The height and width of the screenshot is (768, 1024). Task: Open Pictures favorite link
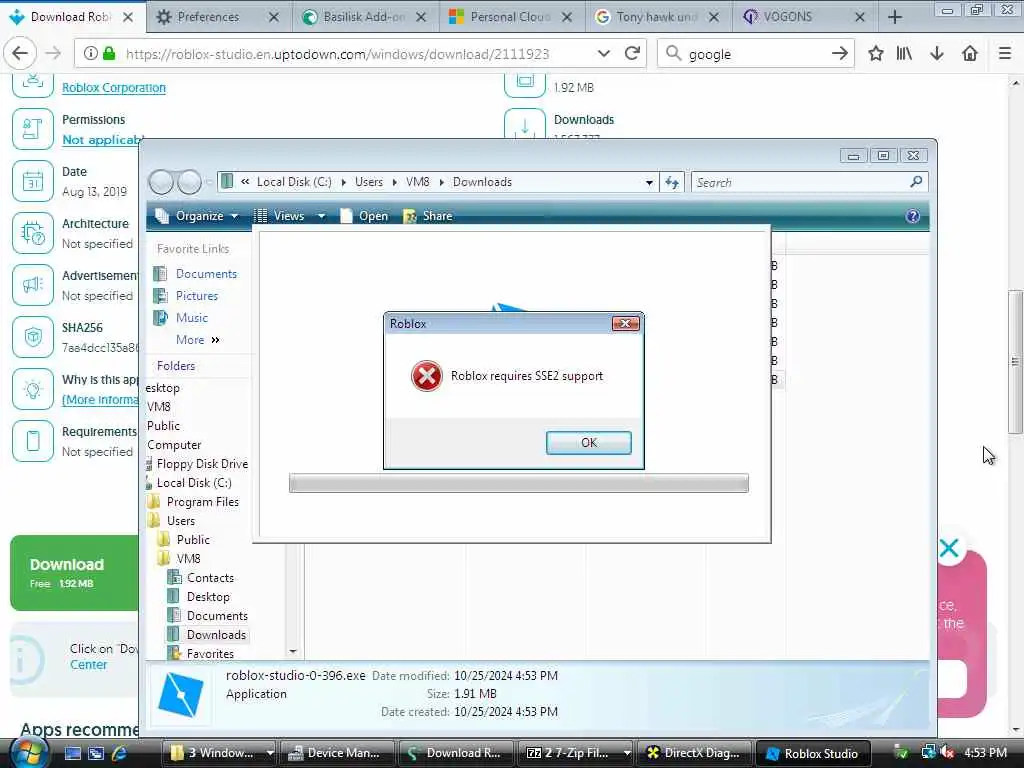click(197, 296)
